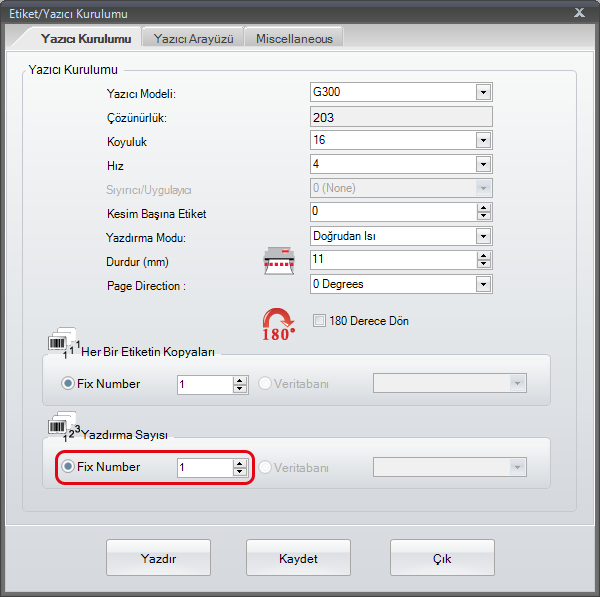Click the printer stop position icon
Image resolution: width=600 pixels, height=597 pixels.
click(x=279, y=260)
